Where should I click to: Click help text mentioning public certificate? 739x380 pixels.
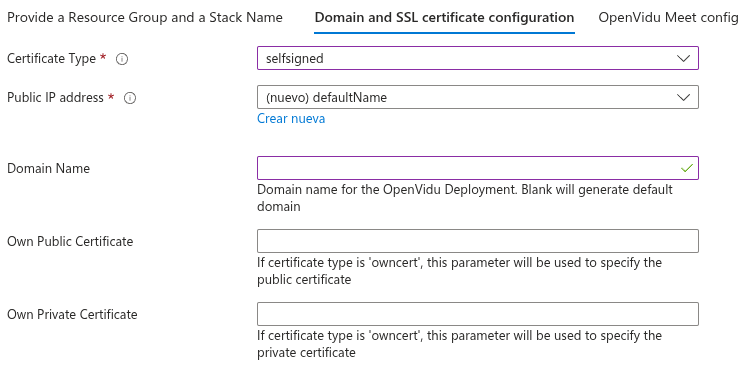click(459, 271)
